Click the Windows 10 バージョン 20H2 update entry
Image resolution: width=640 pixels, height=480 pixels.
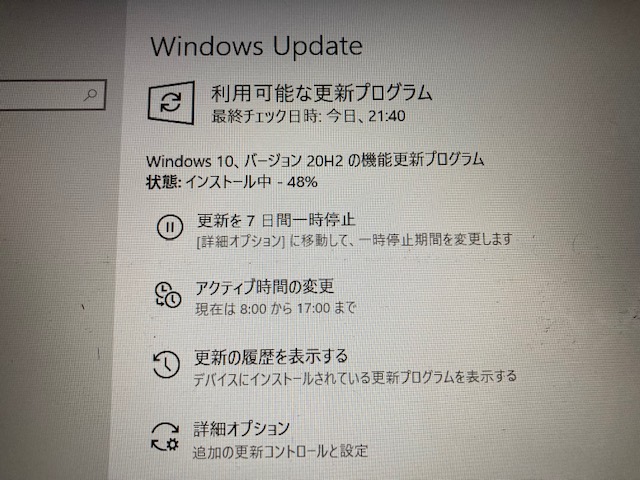[315, 160]
